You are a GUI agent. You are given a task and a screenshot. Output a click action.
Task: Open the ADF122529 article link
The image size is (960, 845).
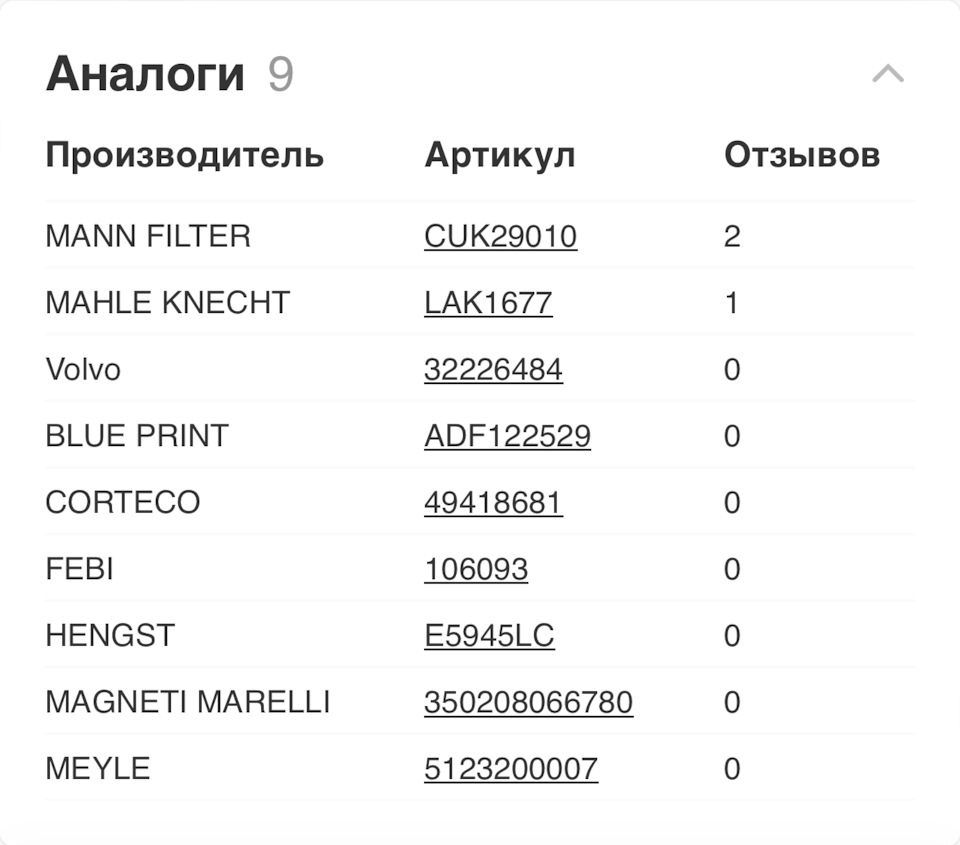[x=508, y=435]
